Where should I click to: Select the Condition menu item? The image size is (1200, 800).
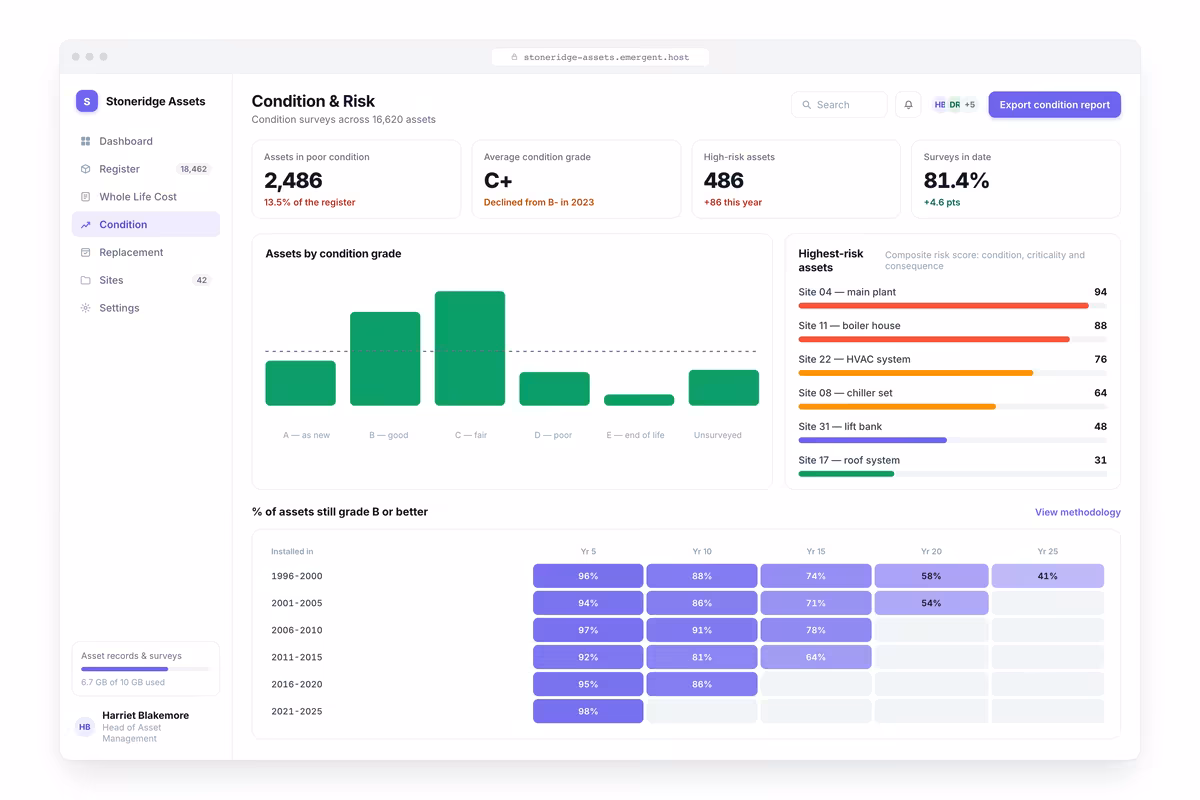click(x=146, y=225)
